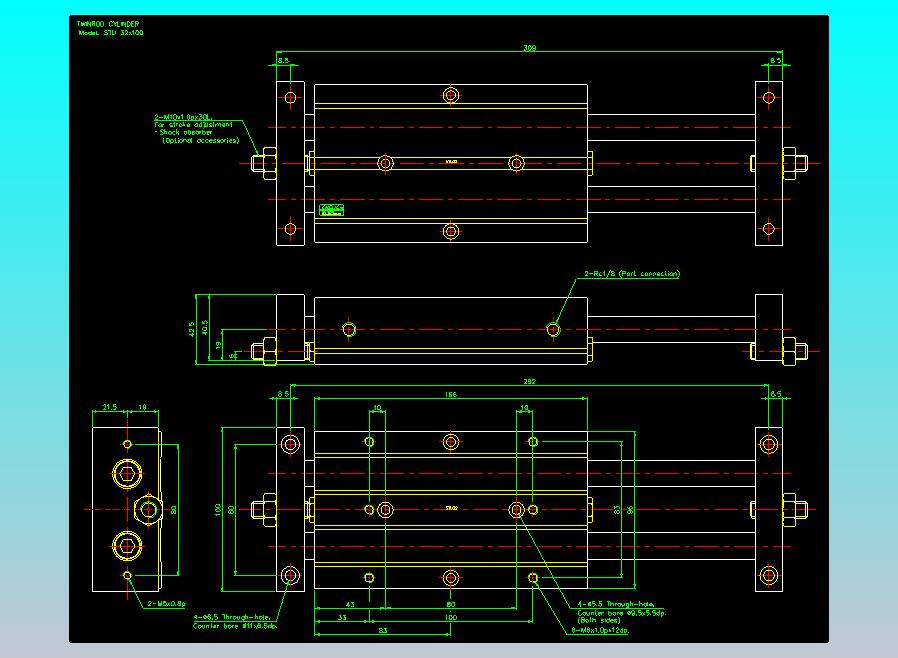This screenshot has height=658, width=898.
Task: Select the upper hex socket bolt in end view
Action: (127, 474)
